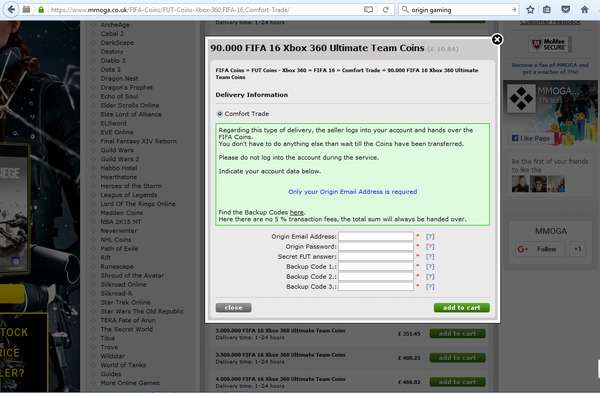
Task: Open League of Legends in games list
Action: [129, 195]
